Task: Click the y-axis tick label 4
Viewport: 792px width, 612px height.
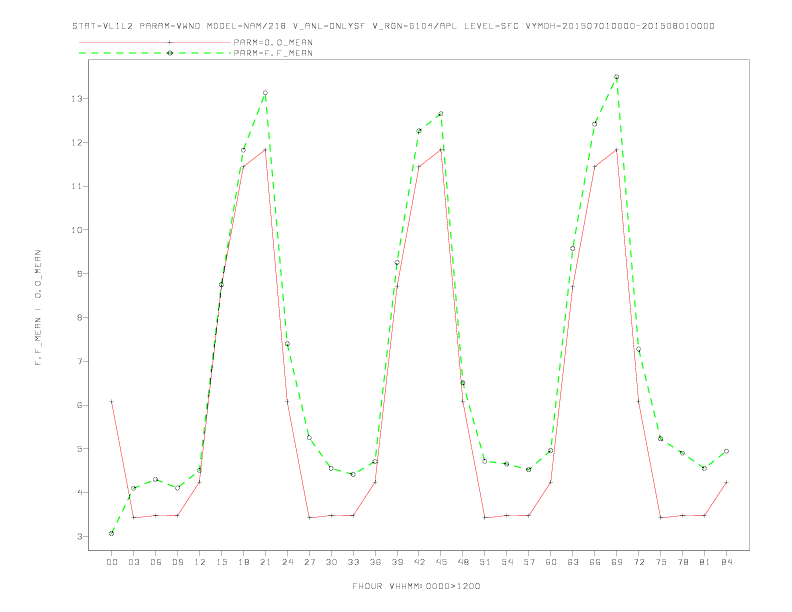Action: click(x=80, y=493)
